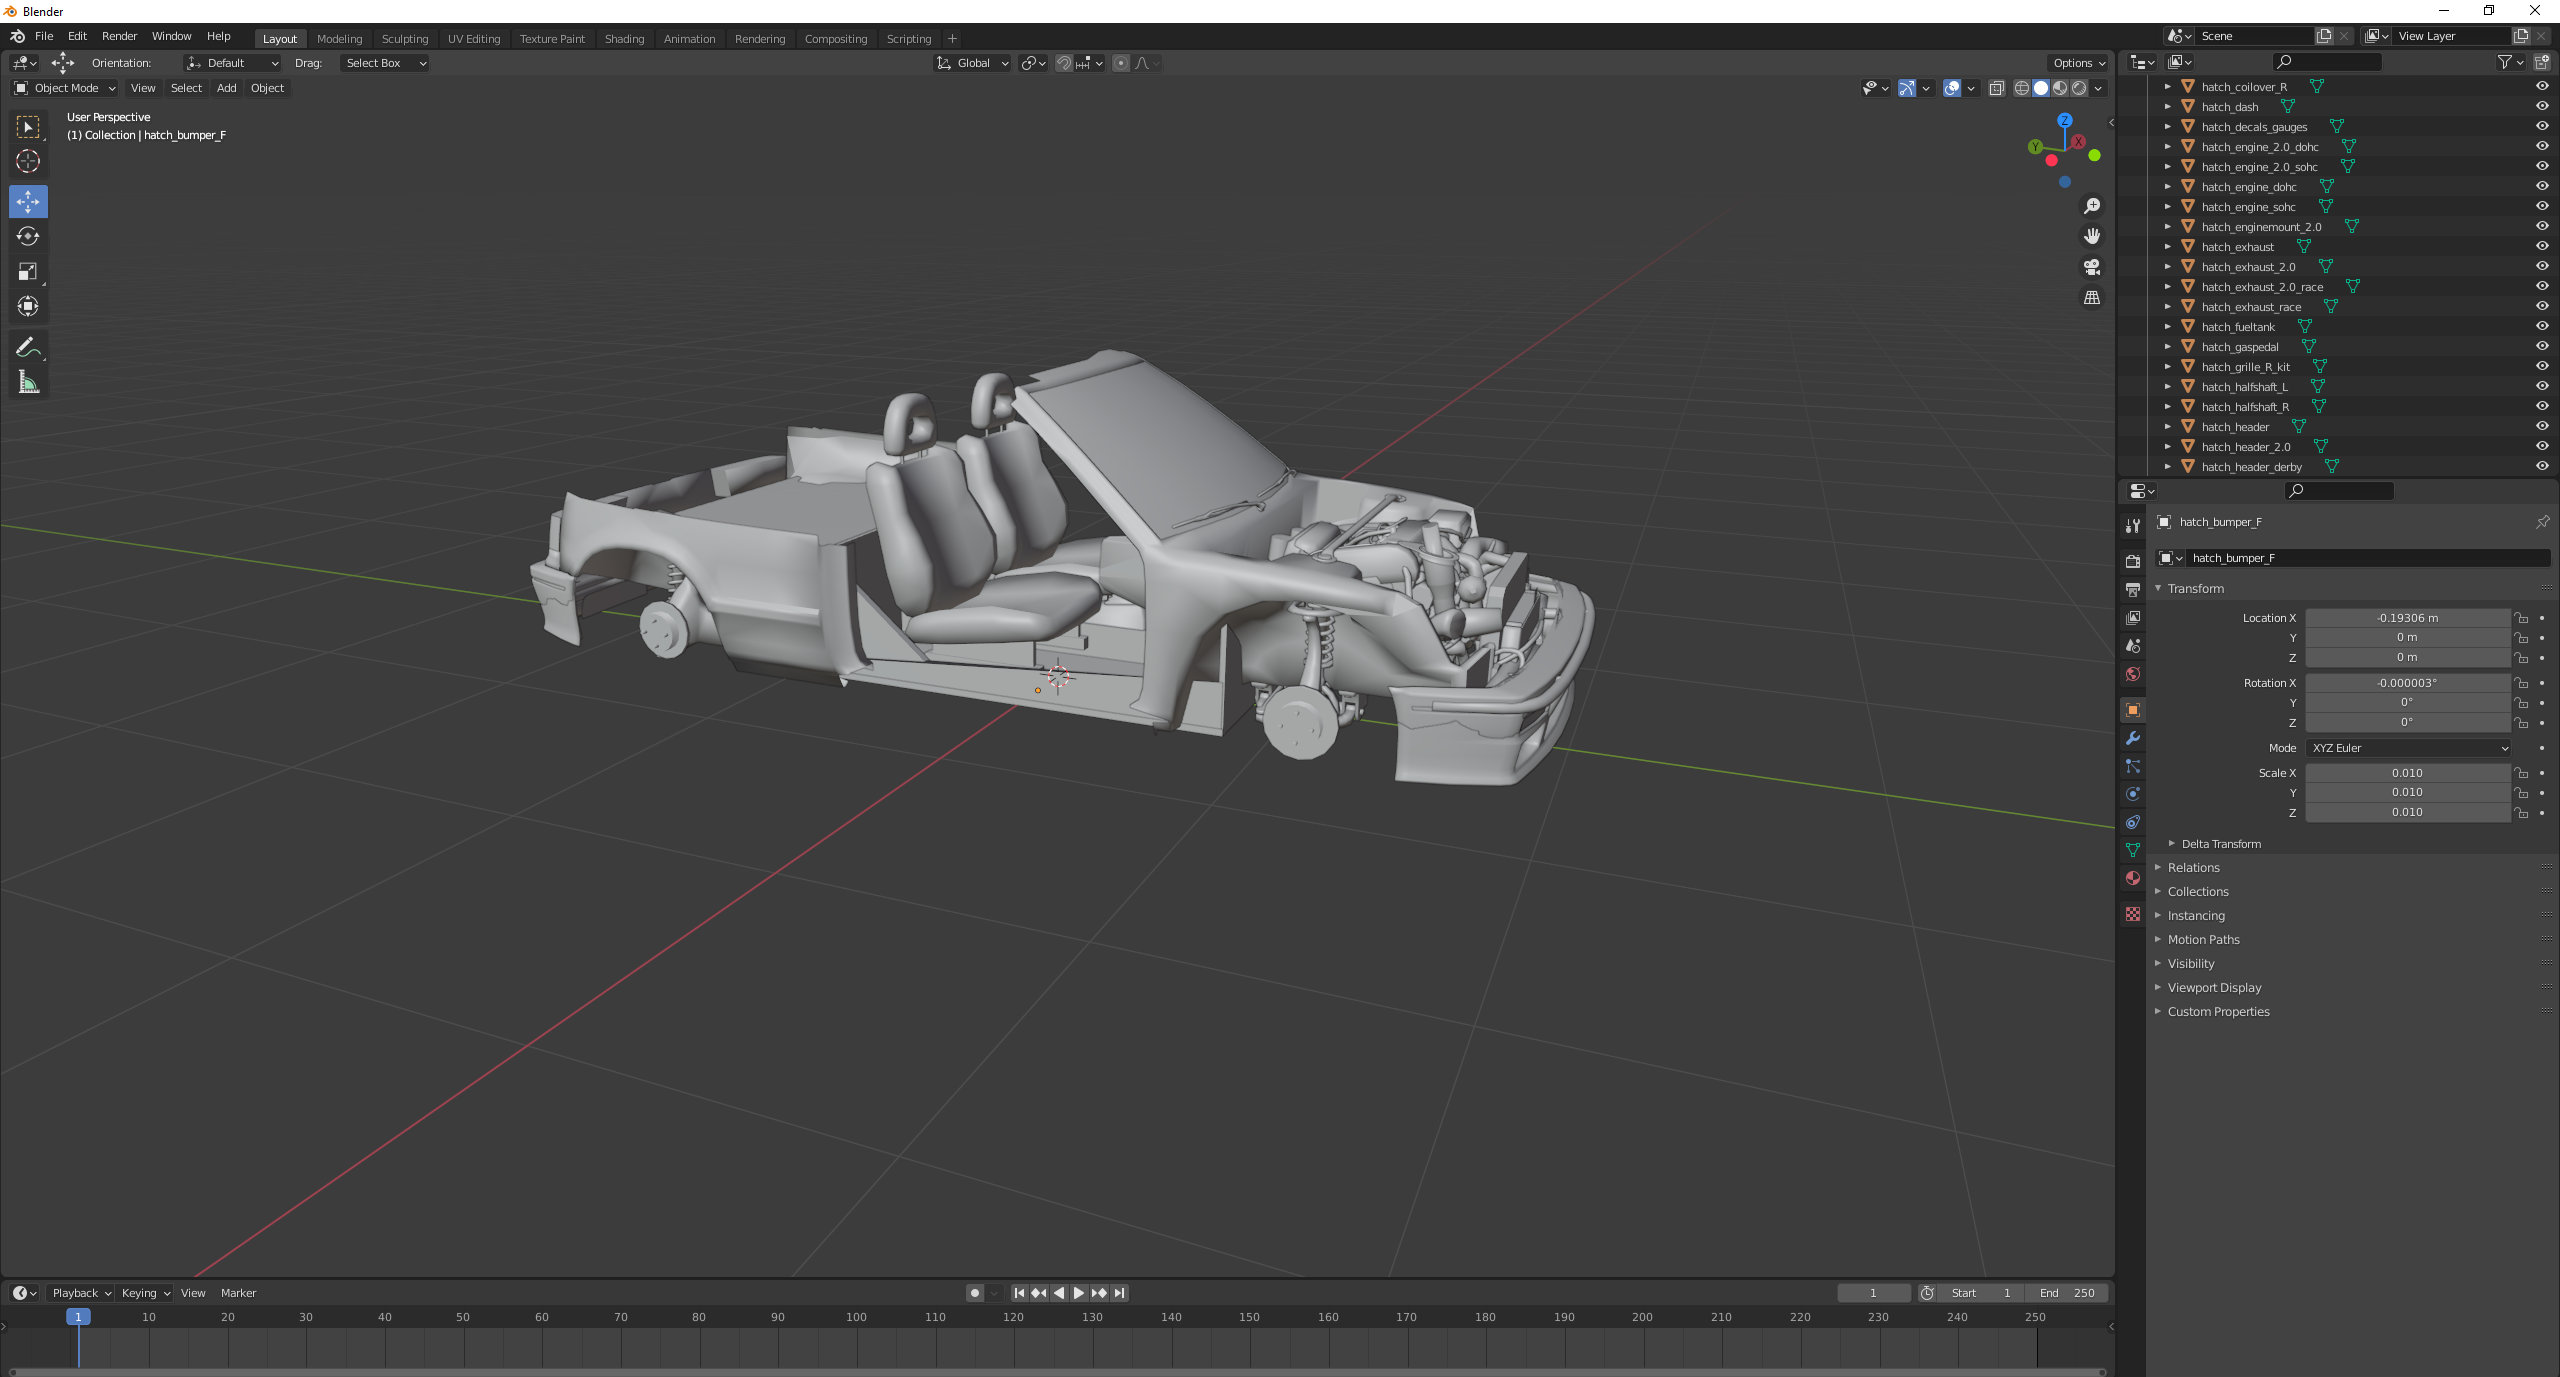Expand the Relations panel
2560x1377 pixels.
pos(2193,868)
